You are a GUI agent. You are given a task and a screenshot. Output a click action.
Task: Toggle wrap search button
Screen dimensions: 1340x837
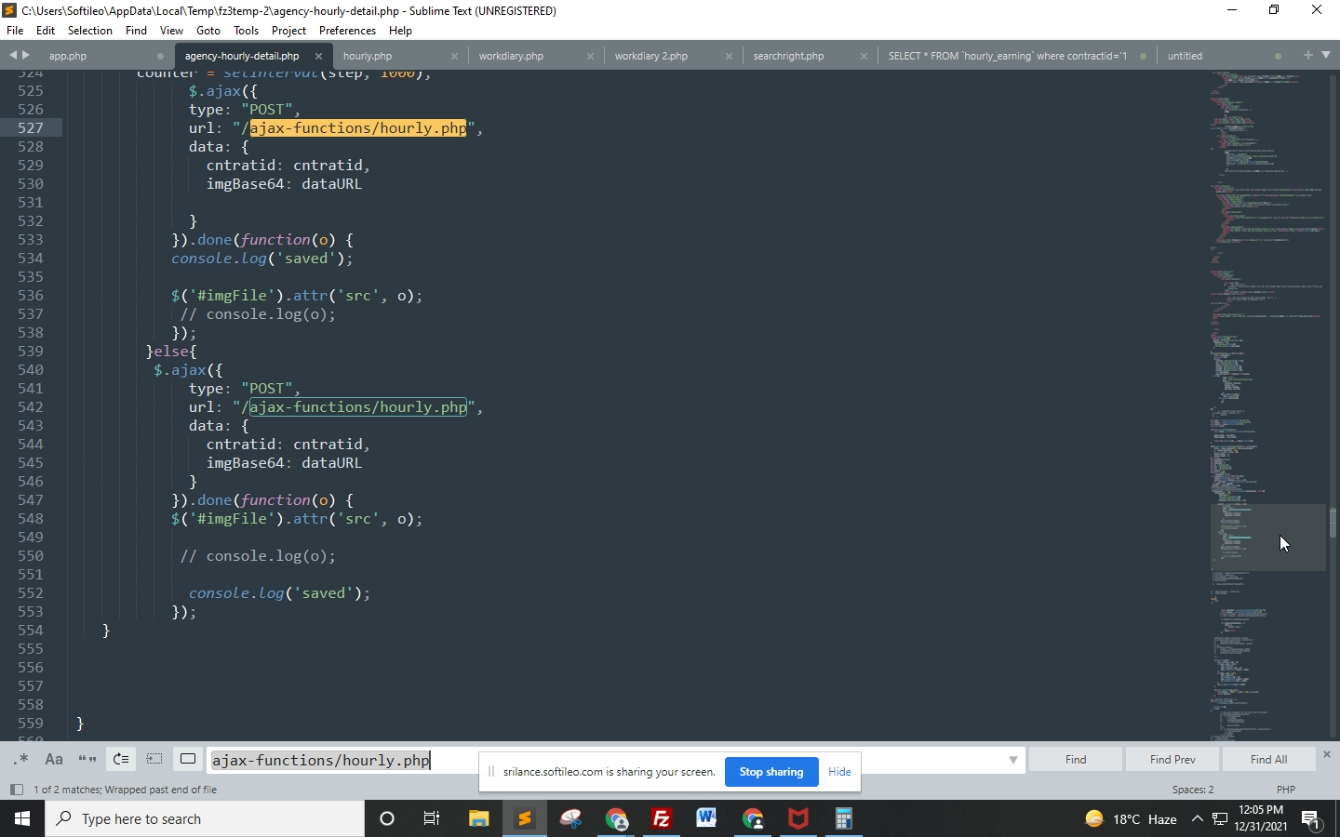pos(121,759)
